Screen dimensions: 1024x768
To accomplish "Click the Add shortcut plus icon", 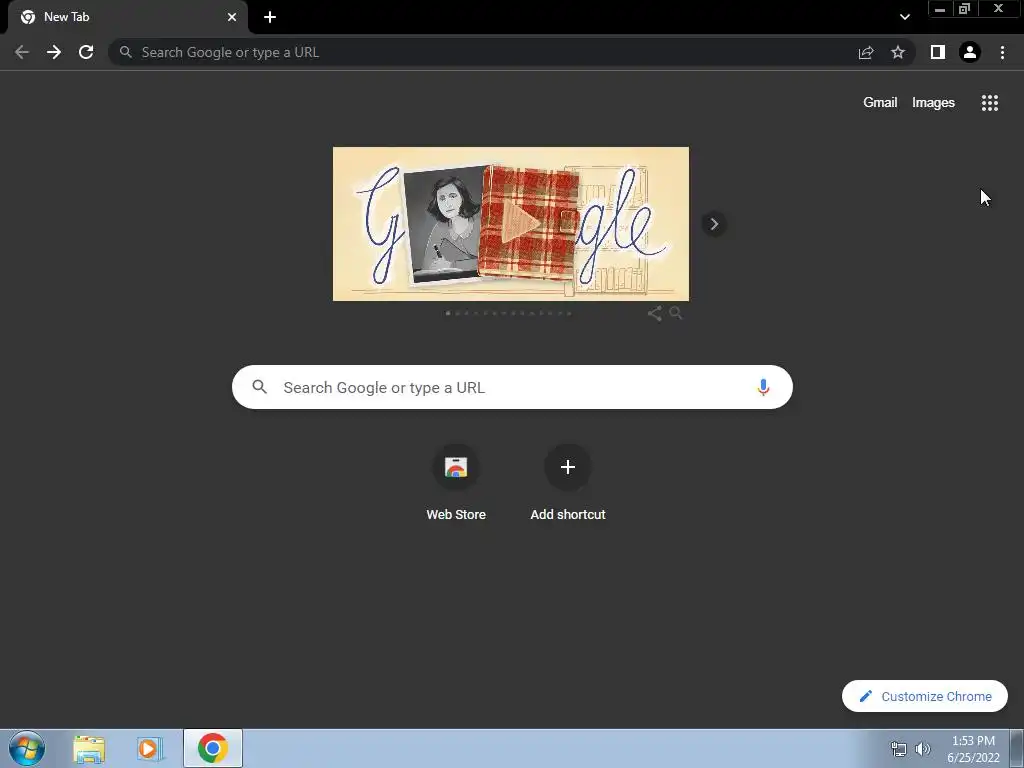I will tap(568, 467).
